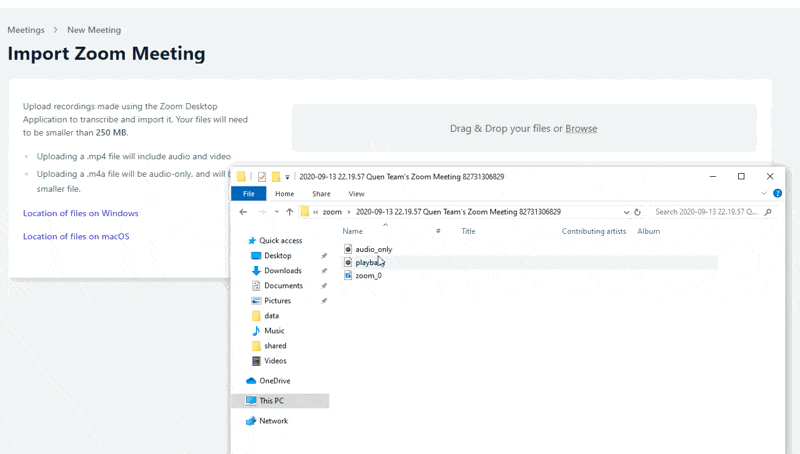Screen dimensions: 800x454
Task: Go back in File Explorer
Action: 243,212
